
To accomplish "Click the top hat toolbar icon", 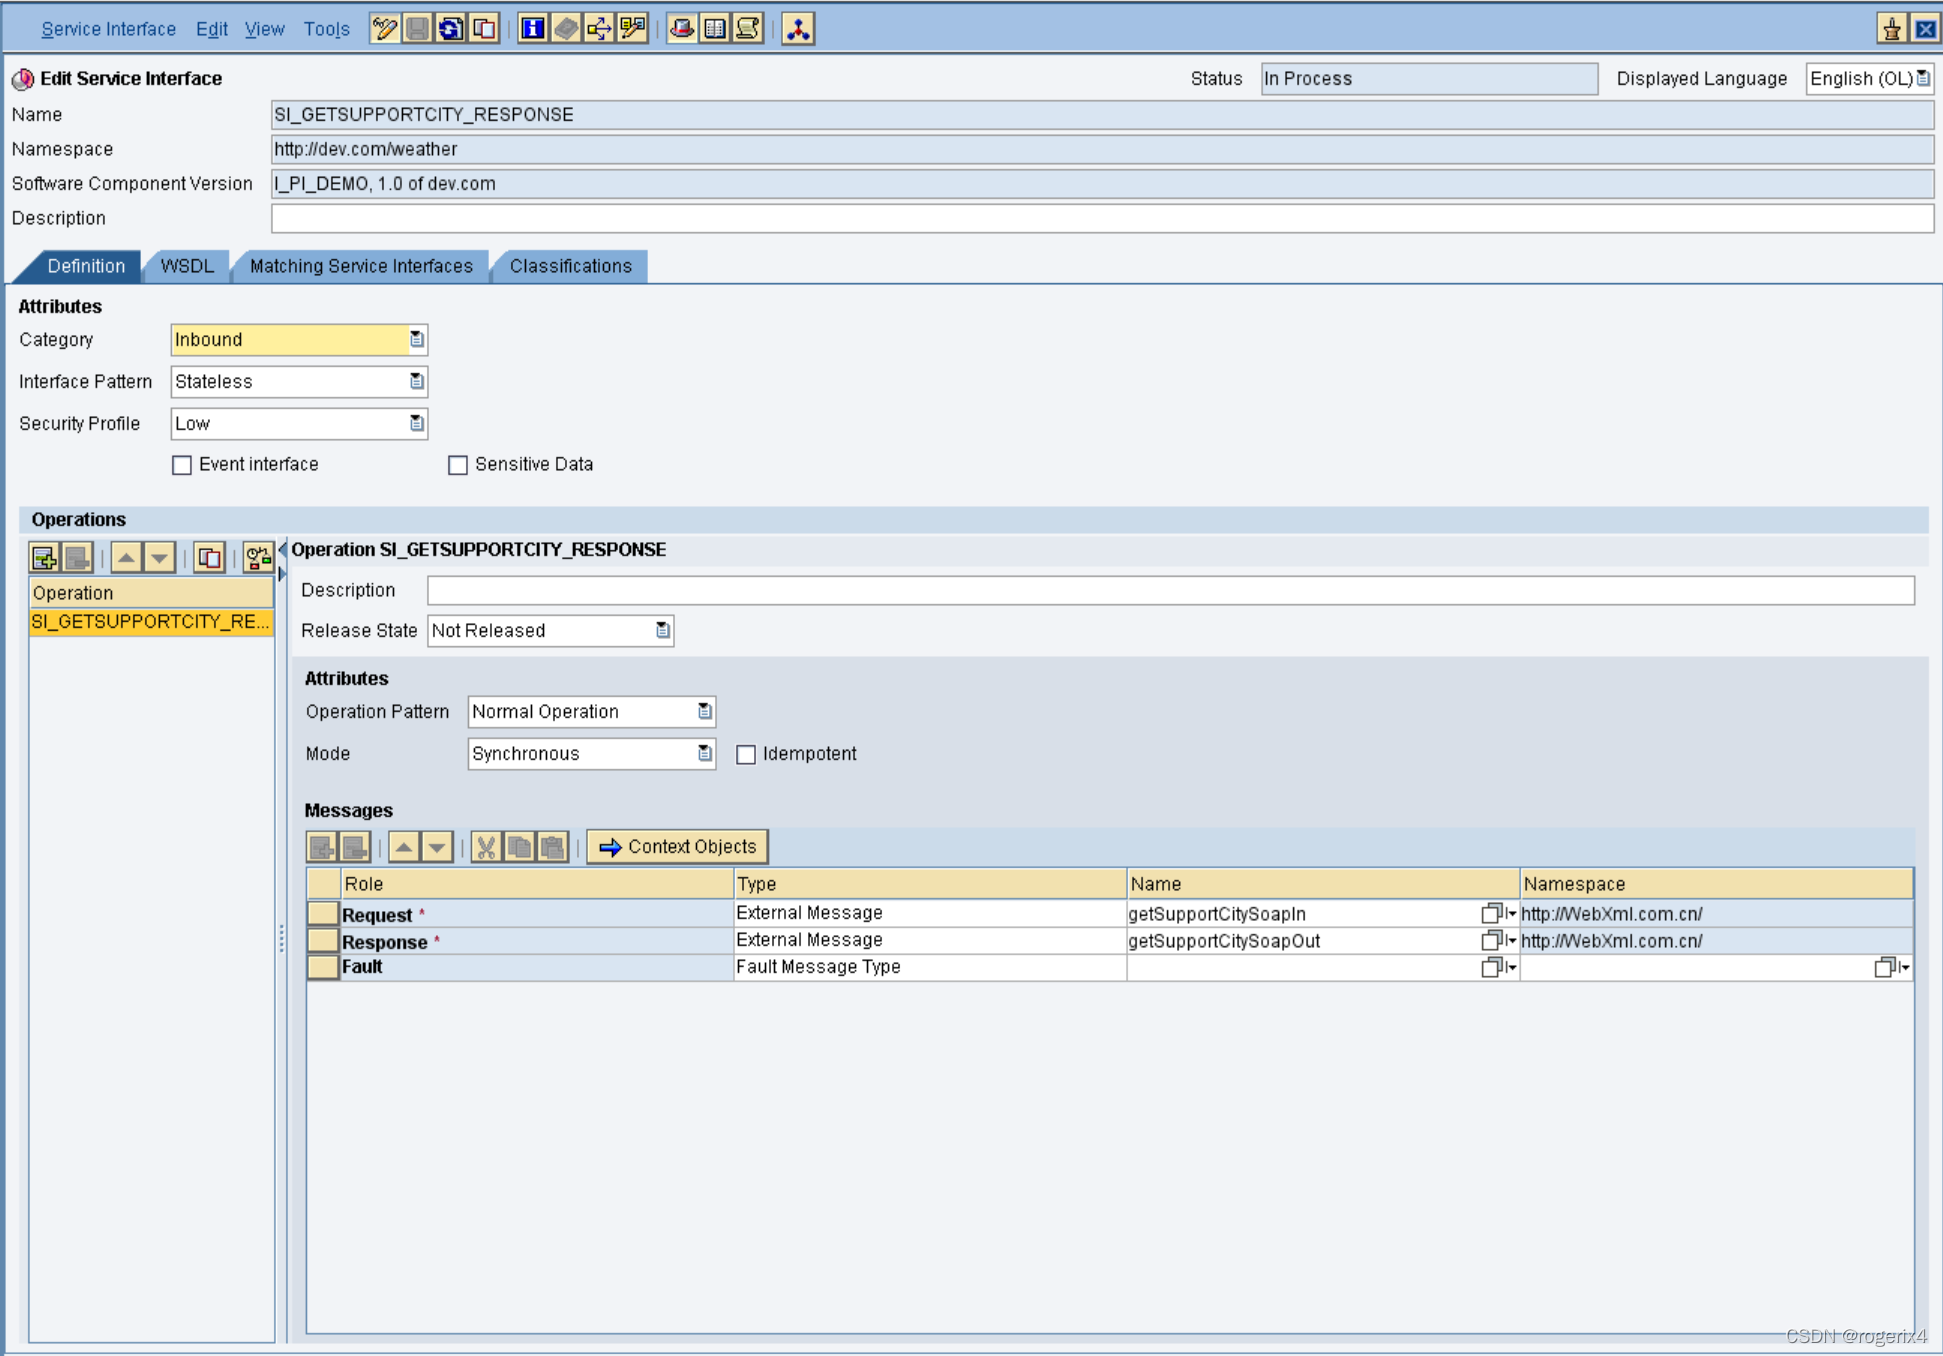I will (x=682, y=28).
